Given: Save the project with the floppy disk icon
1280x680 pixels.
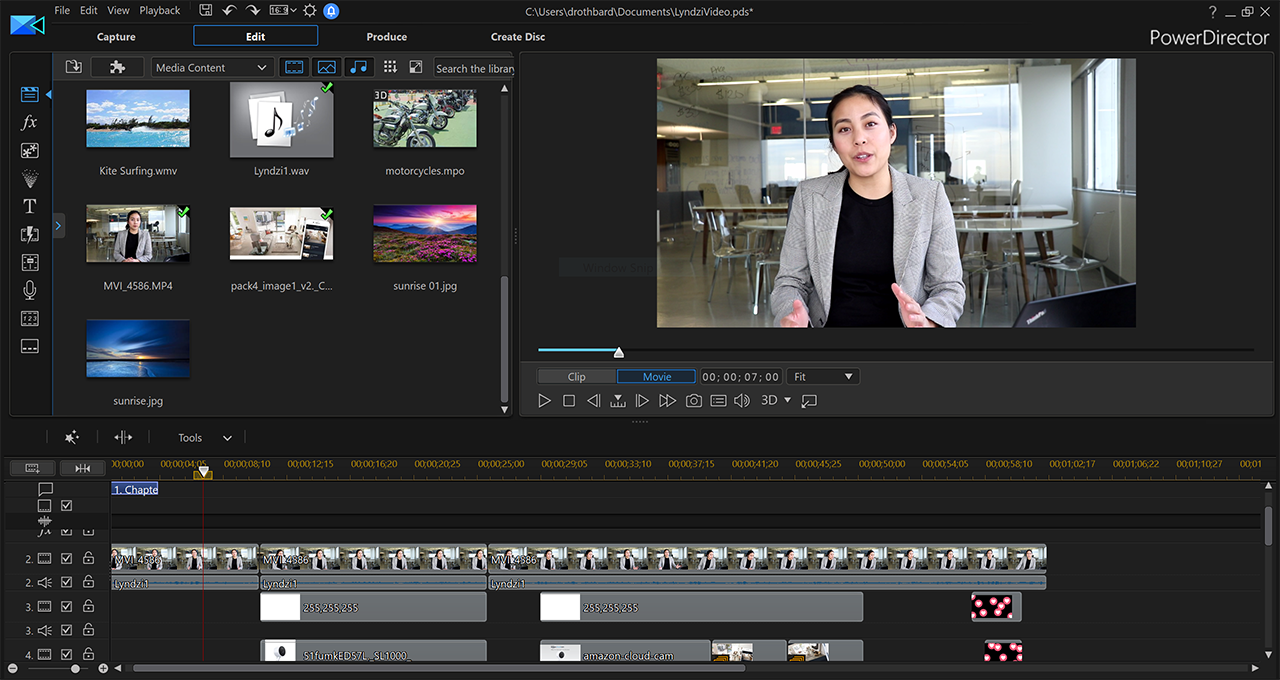Looking at the screenshot, I should pyautogui.click(x=206, y=10).
